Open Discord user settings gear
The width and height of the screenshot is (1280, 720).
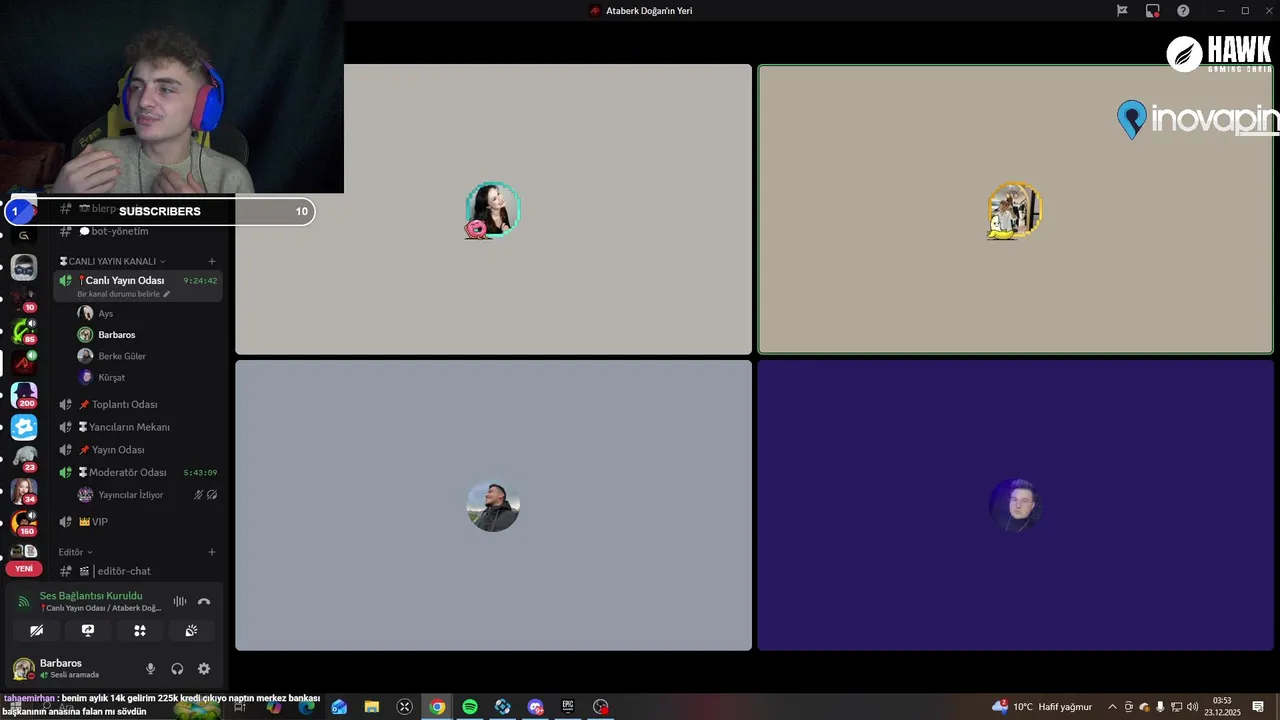[204, 669]
